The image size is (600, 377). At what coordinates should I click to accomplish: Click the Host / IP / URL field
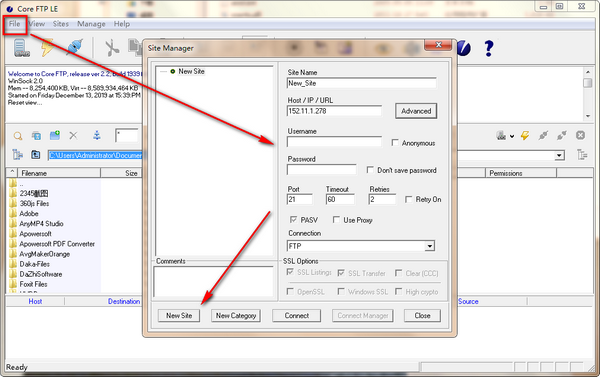[334, 111]
